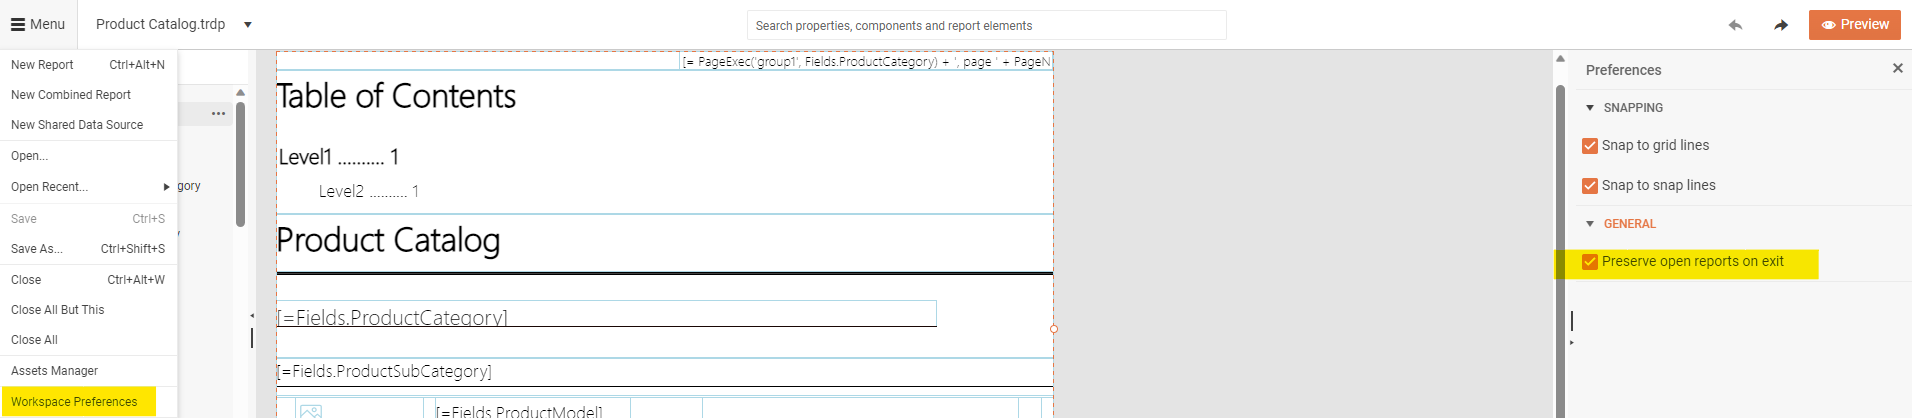Open the Assets Manager

pos(88,371)
